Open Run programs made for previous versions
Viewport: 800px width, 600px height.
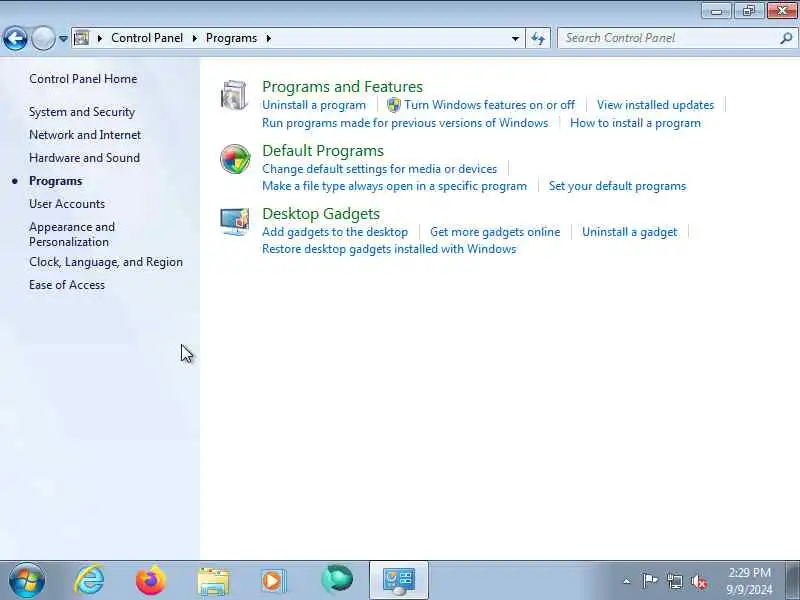click(x=405, y=123)
